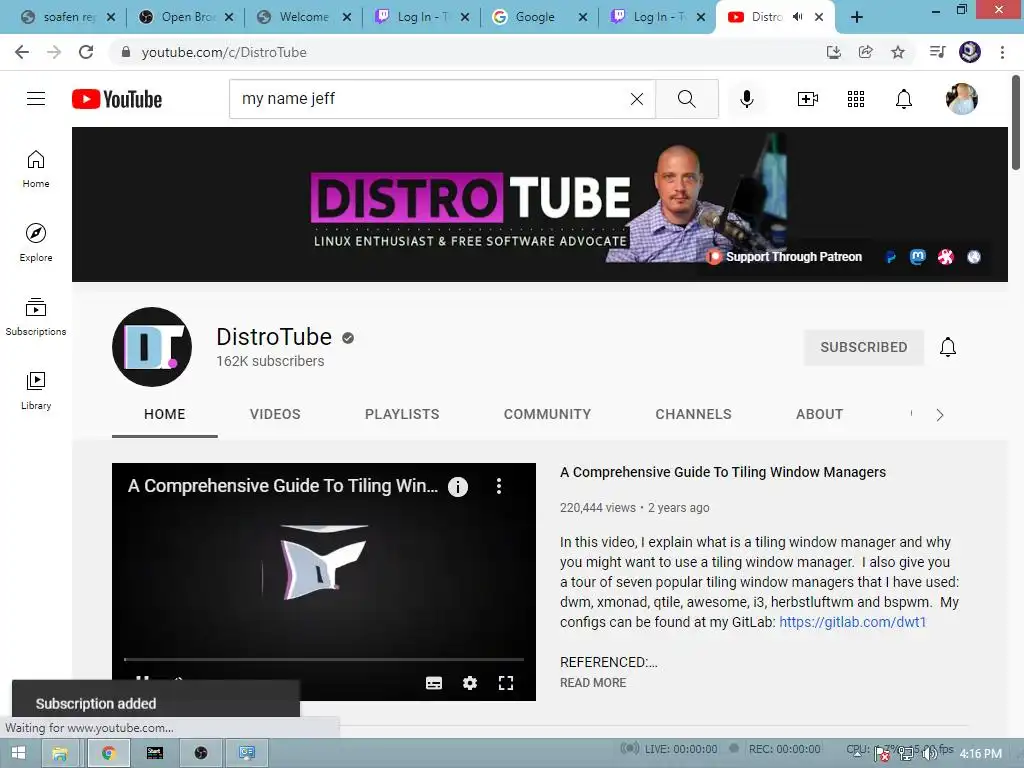Open File Explorer from the taskbar
1024x768 pixels.
(60, 753)
